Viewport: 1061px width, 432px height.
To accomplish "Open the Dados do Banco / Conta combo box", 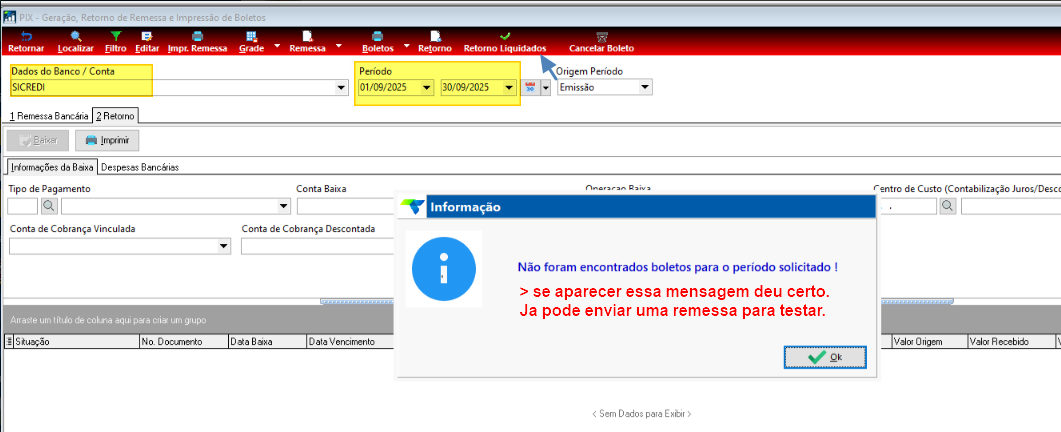I will pyautogui.click(x=342, y=87).
